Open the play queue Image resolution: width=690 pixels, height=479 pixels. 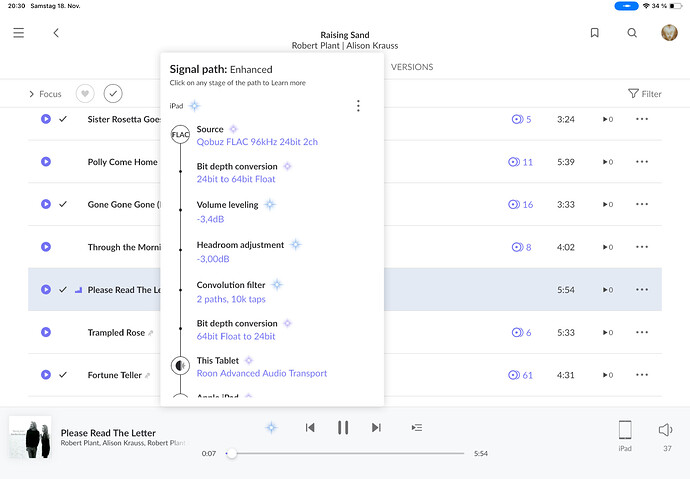(417, 428)
